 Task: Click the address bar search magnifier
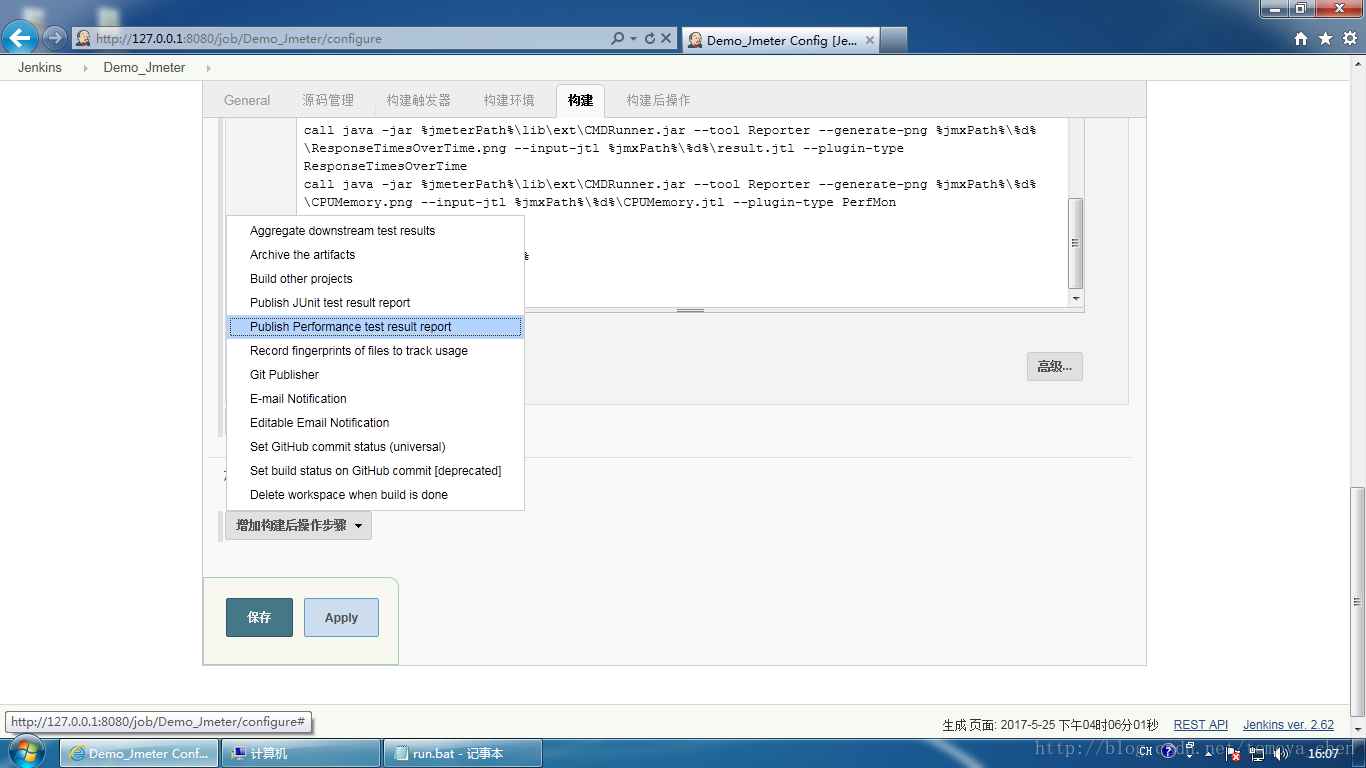coord(618,38)
